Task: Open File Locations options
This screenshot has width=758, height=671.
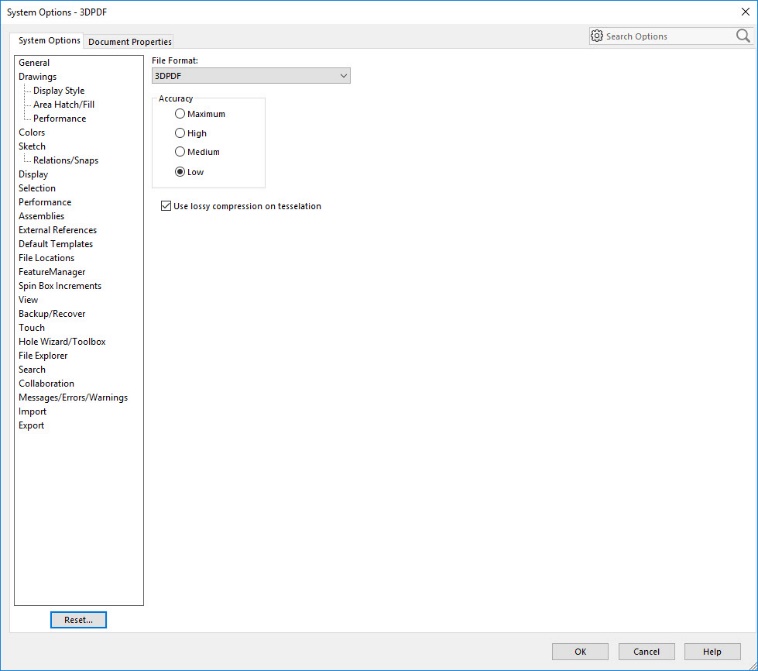Action: [46, 258]
